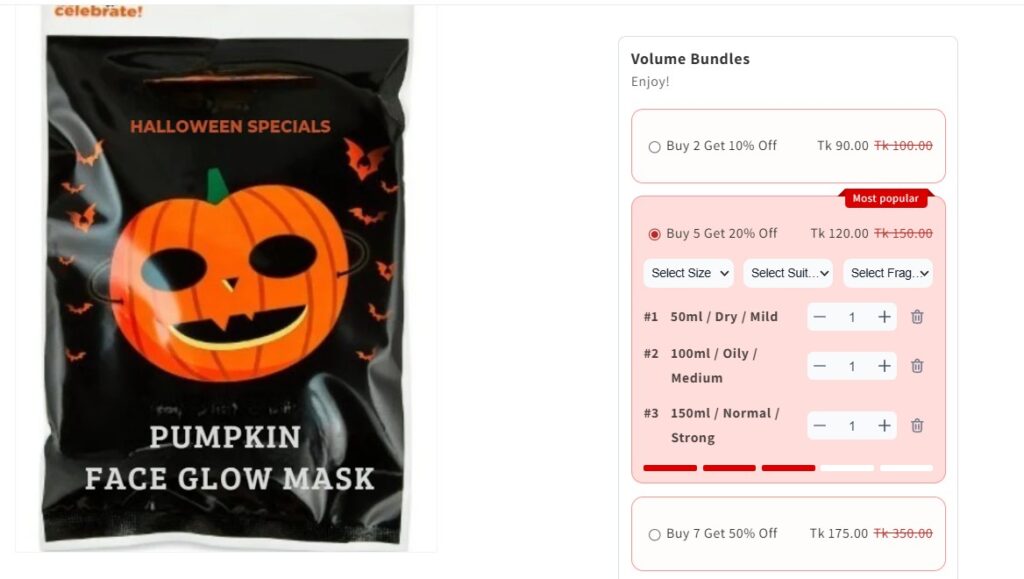1024x579 pixels.
Task: Open the Select Size dropdown
Action: 688,273
